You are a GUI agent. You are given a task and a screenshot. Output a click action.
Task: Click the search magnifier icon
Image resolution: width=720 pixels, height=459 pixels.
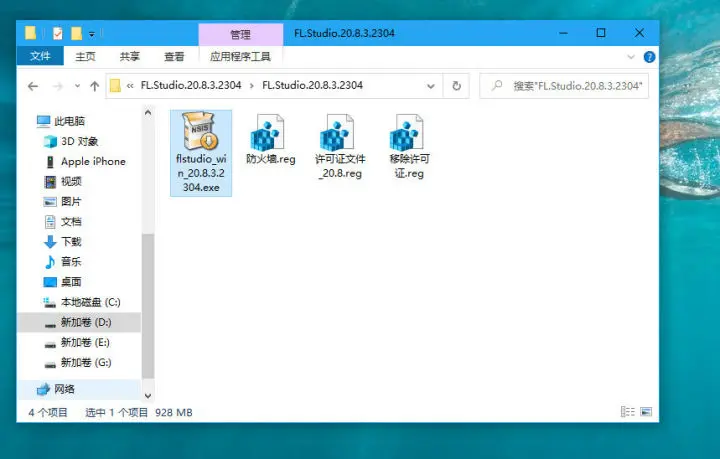[497, 85]
